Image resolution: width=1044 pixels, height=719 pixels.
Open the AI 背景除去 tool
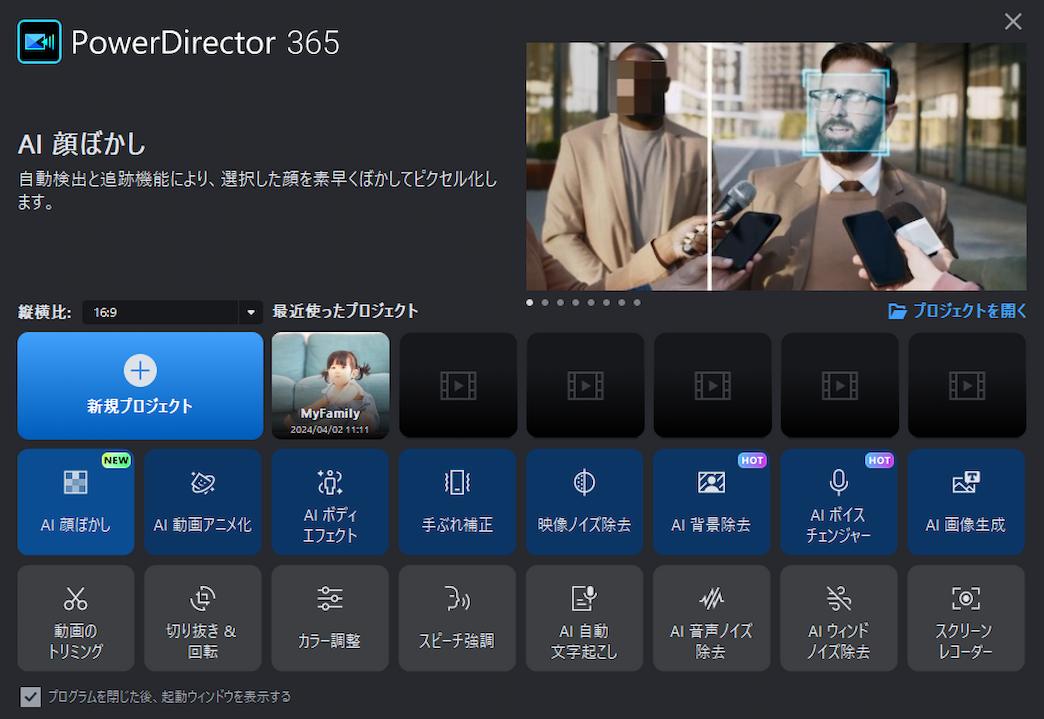pos(711,502)
